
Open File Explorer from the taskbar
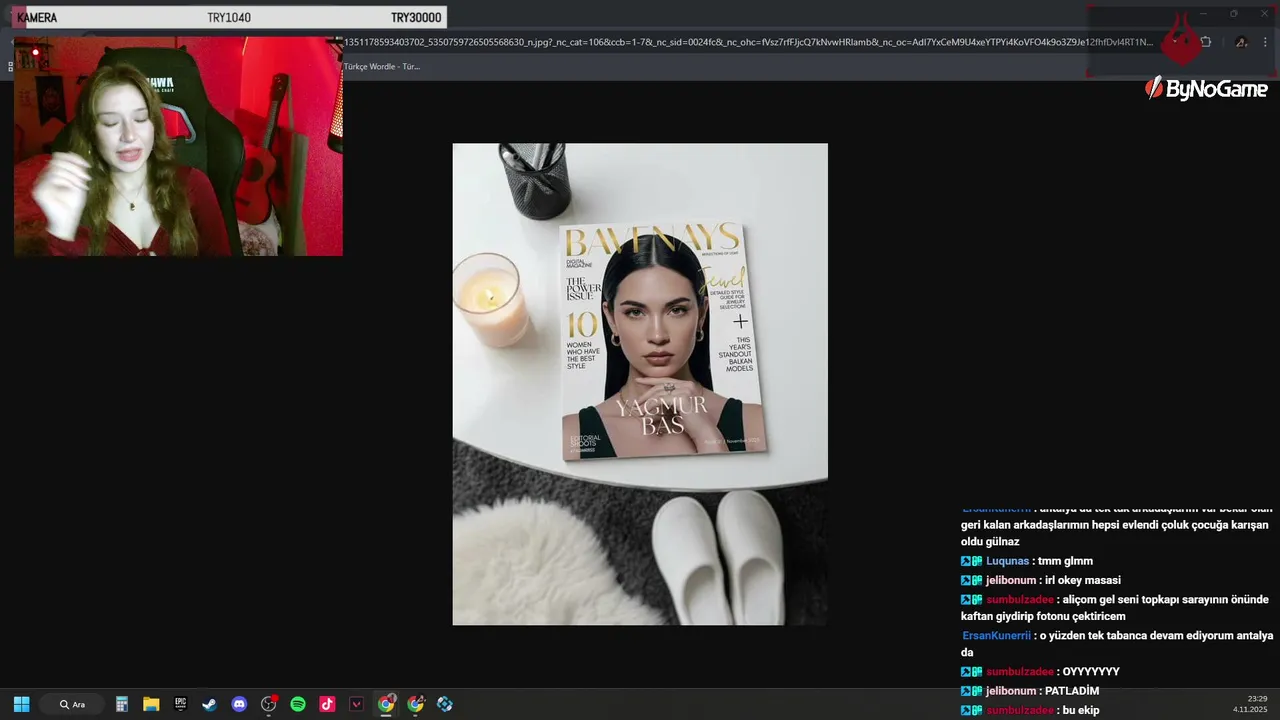tap(151, 704)
